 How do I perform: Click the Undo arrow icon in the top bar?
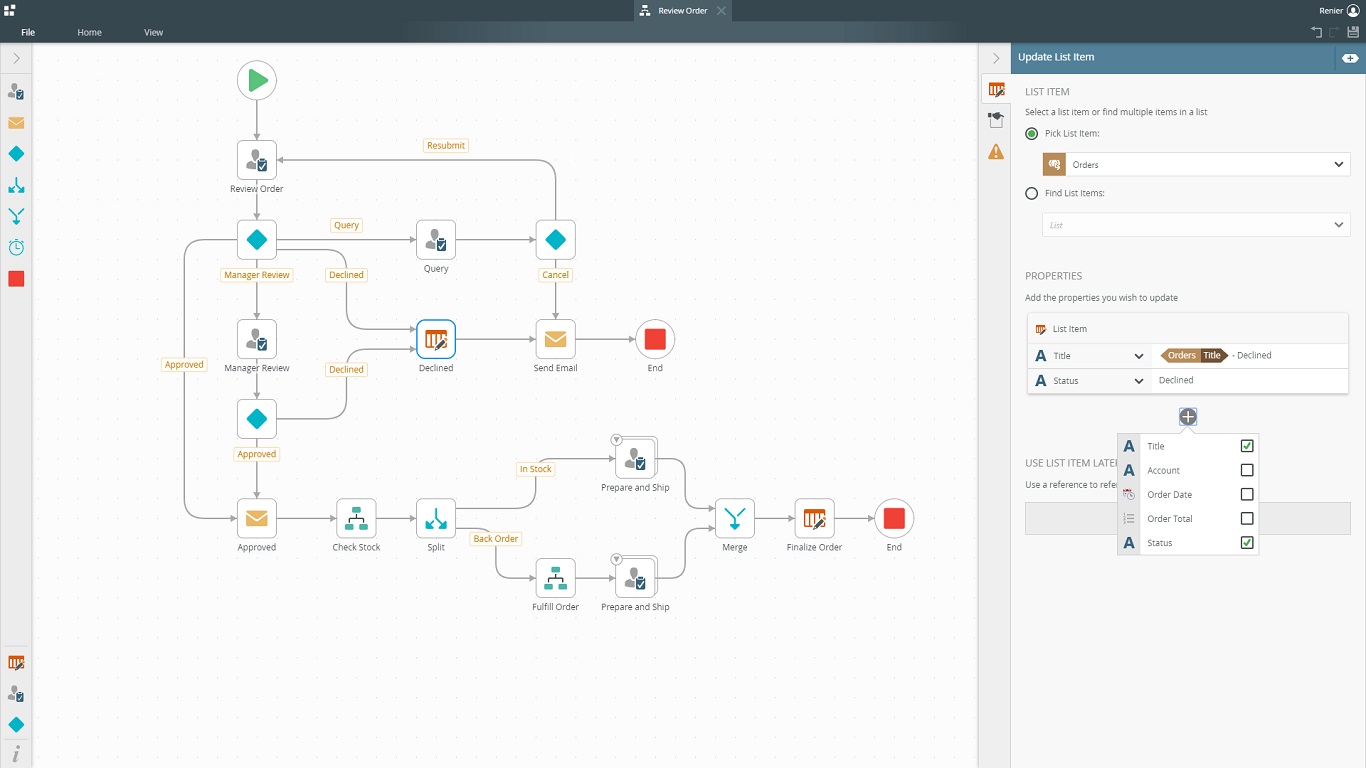tap(1317, 32)
